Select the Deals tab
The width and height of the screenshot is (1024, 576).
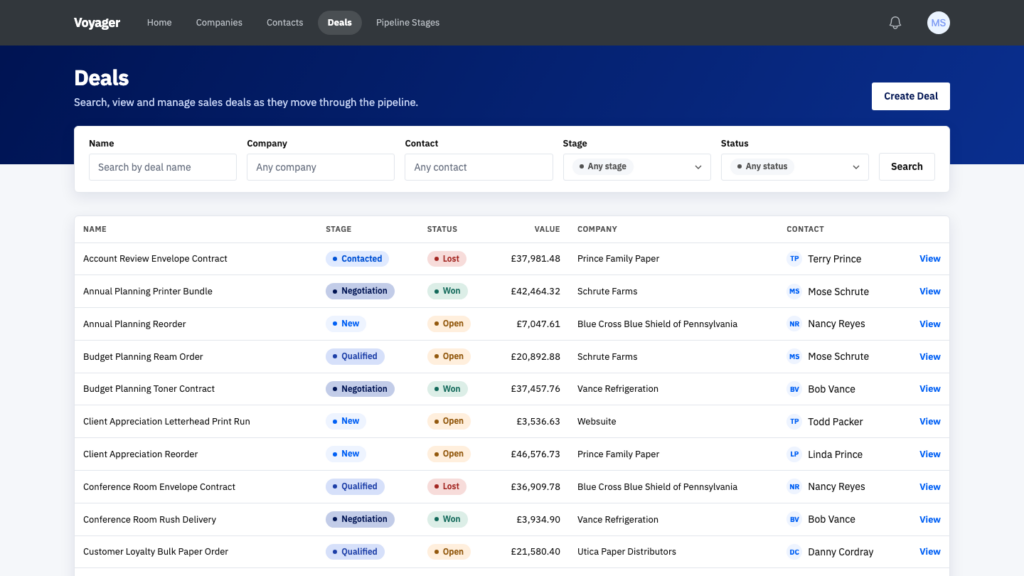pyautogui.click(x=340, y=23)
